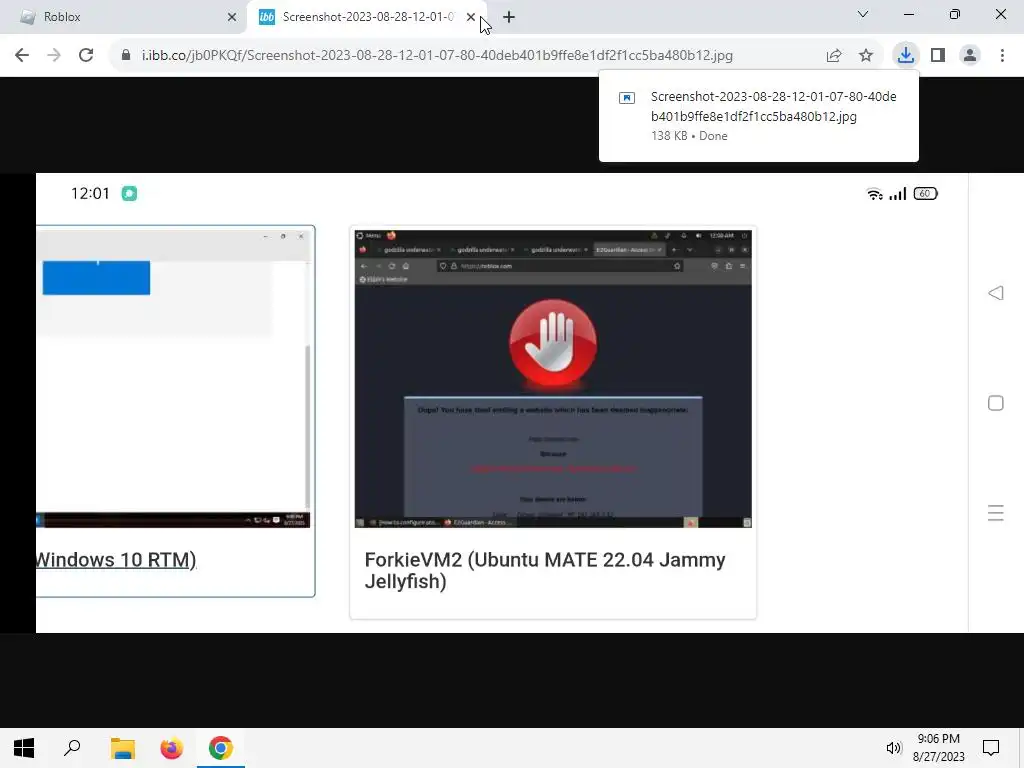Click the phone battery 60 indicator
The width and height of the screenshot is (1024, 768).
[x=925, y=194]
